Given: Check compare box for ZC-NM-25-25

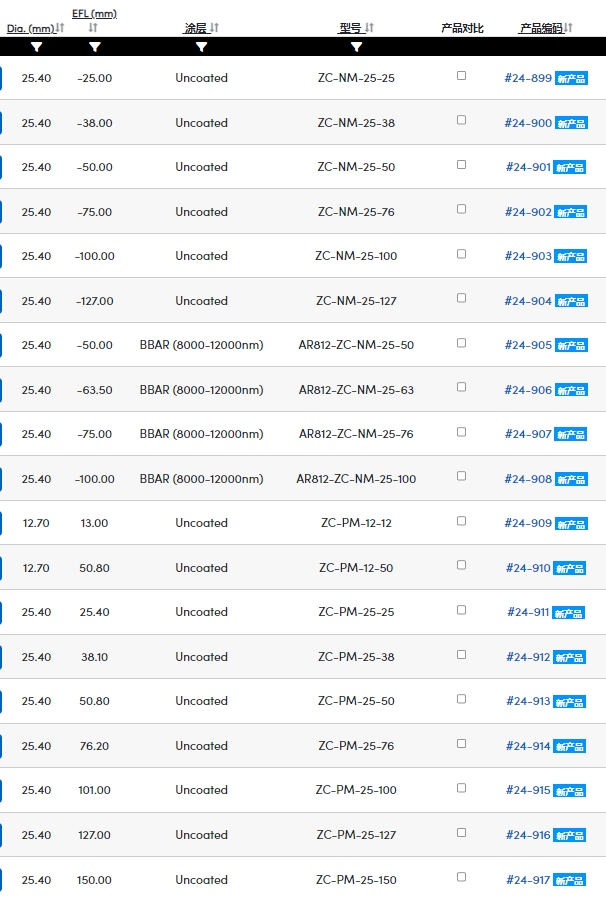Looking at the screenshot, I should pyautogui.click(x=461, y=75).
